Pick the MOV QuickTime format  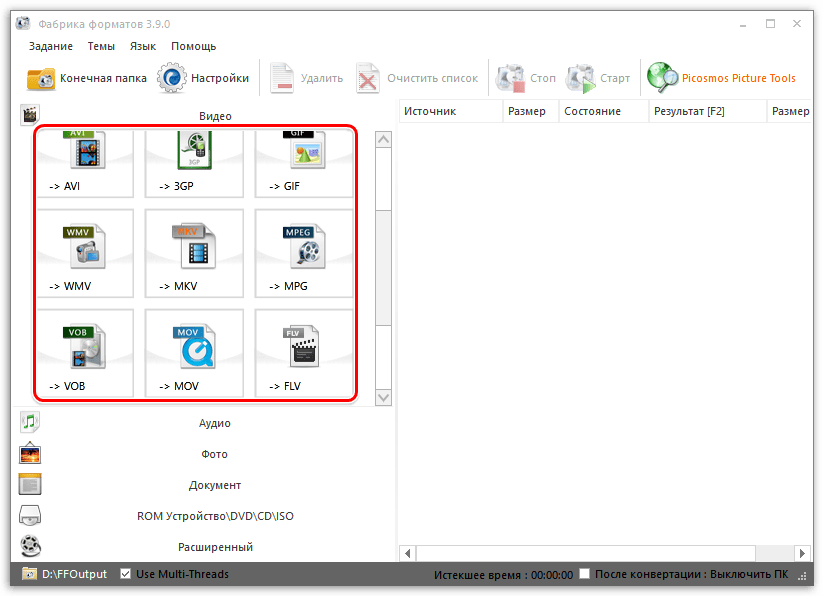point(194,353)
